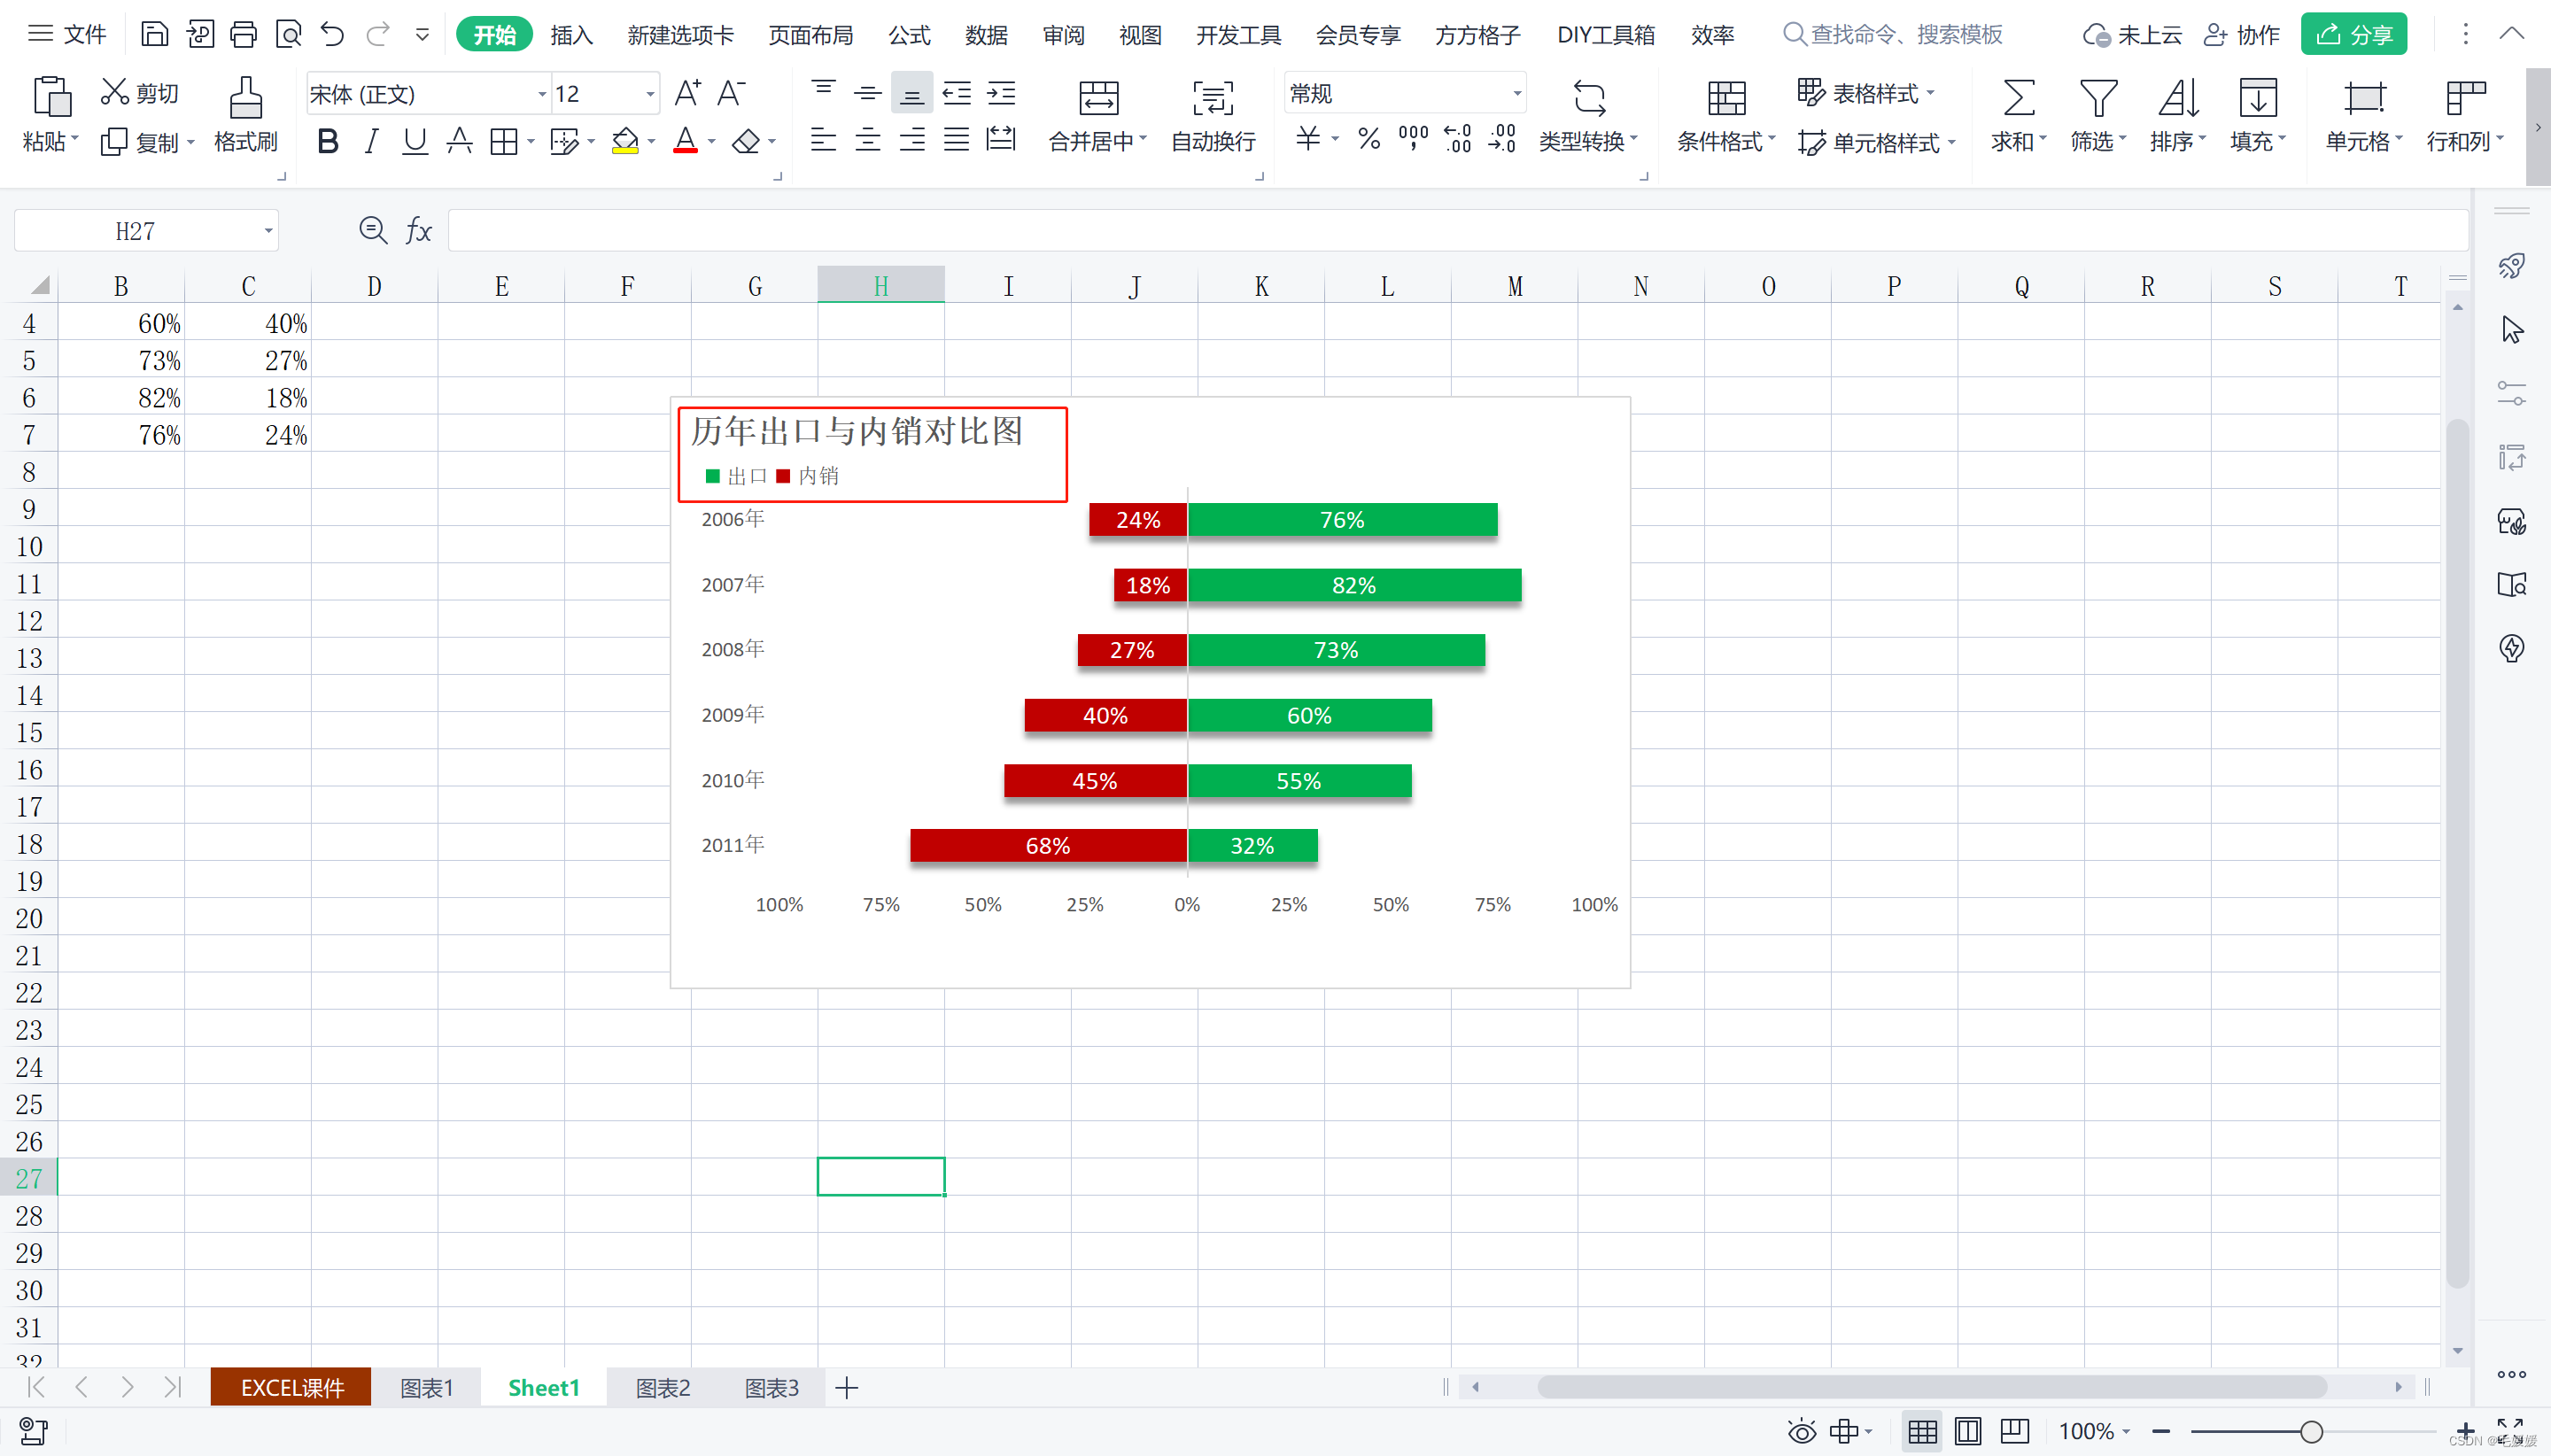Switch to the 插入 tab
Viewport: 2551px width, 1456px height.
coord(571,35)
